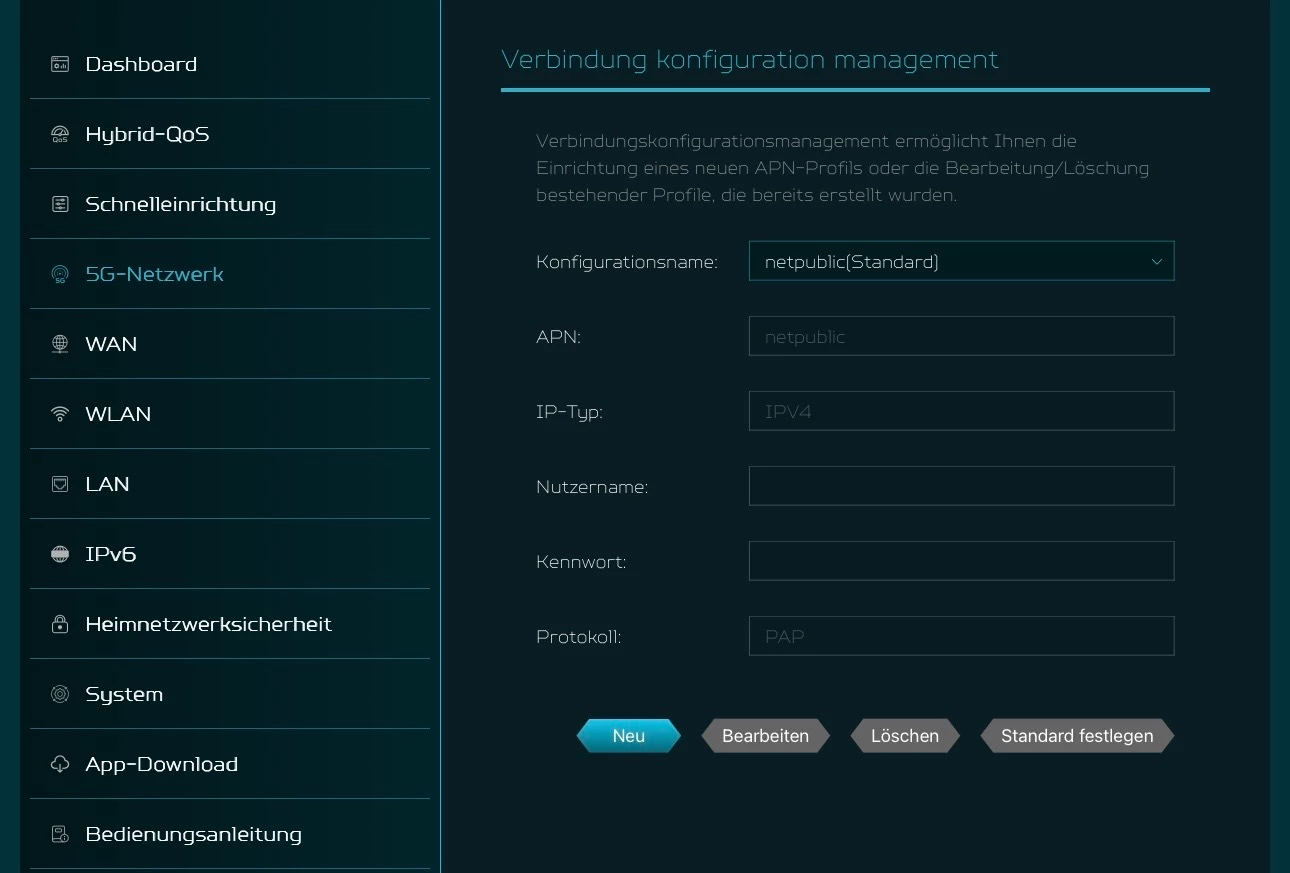The image size is (1290, 873).
Task: Click the LAN port icon
Action: click(60, 484)
